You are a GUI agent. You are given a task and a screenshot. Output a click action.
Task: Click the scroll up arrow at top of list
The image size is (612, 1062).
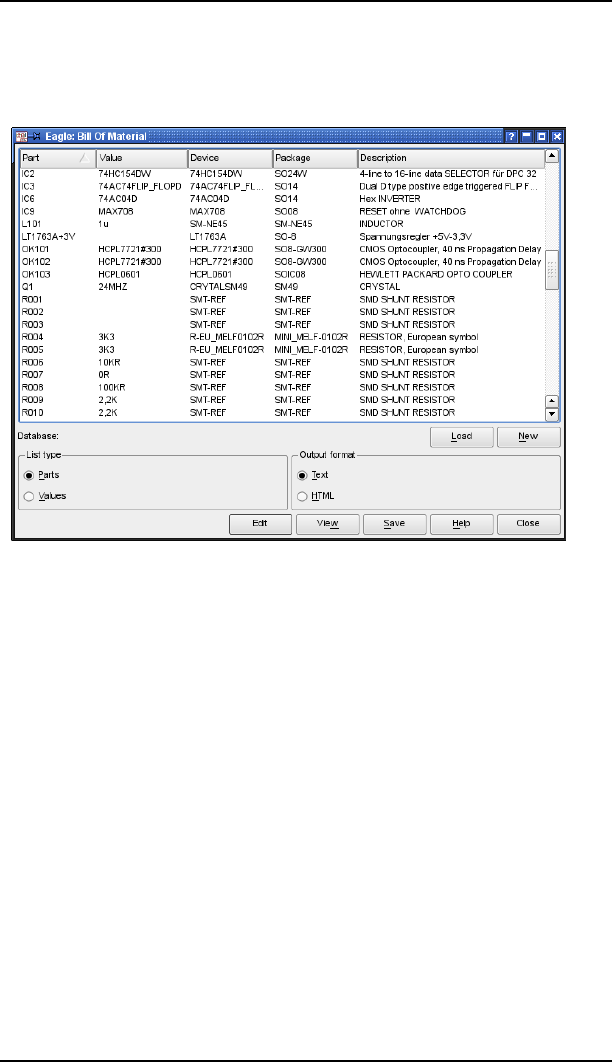[552, 156]
